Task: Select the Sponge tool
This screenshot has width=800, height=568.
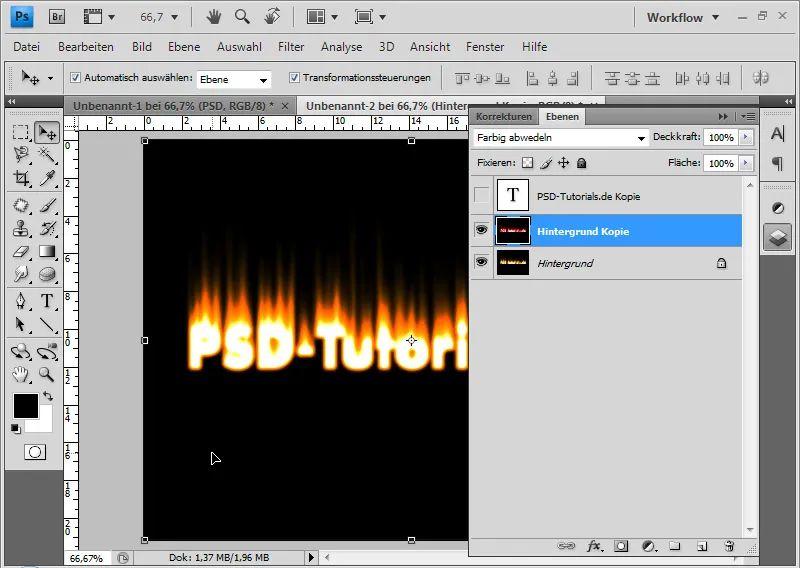Action: (47, 275)
